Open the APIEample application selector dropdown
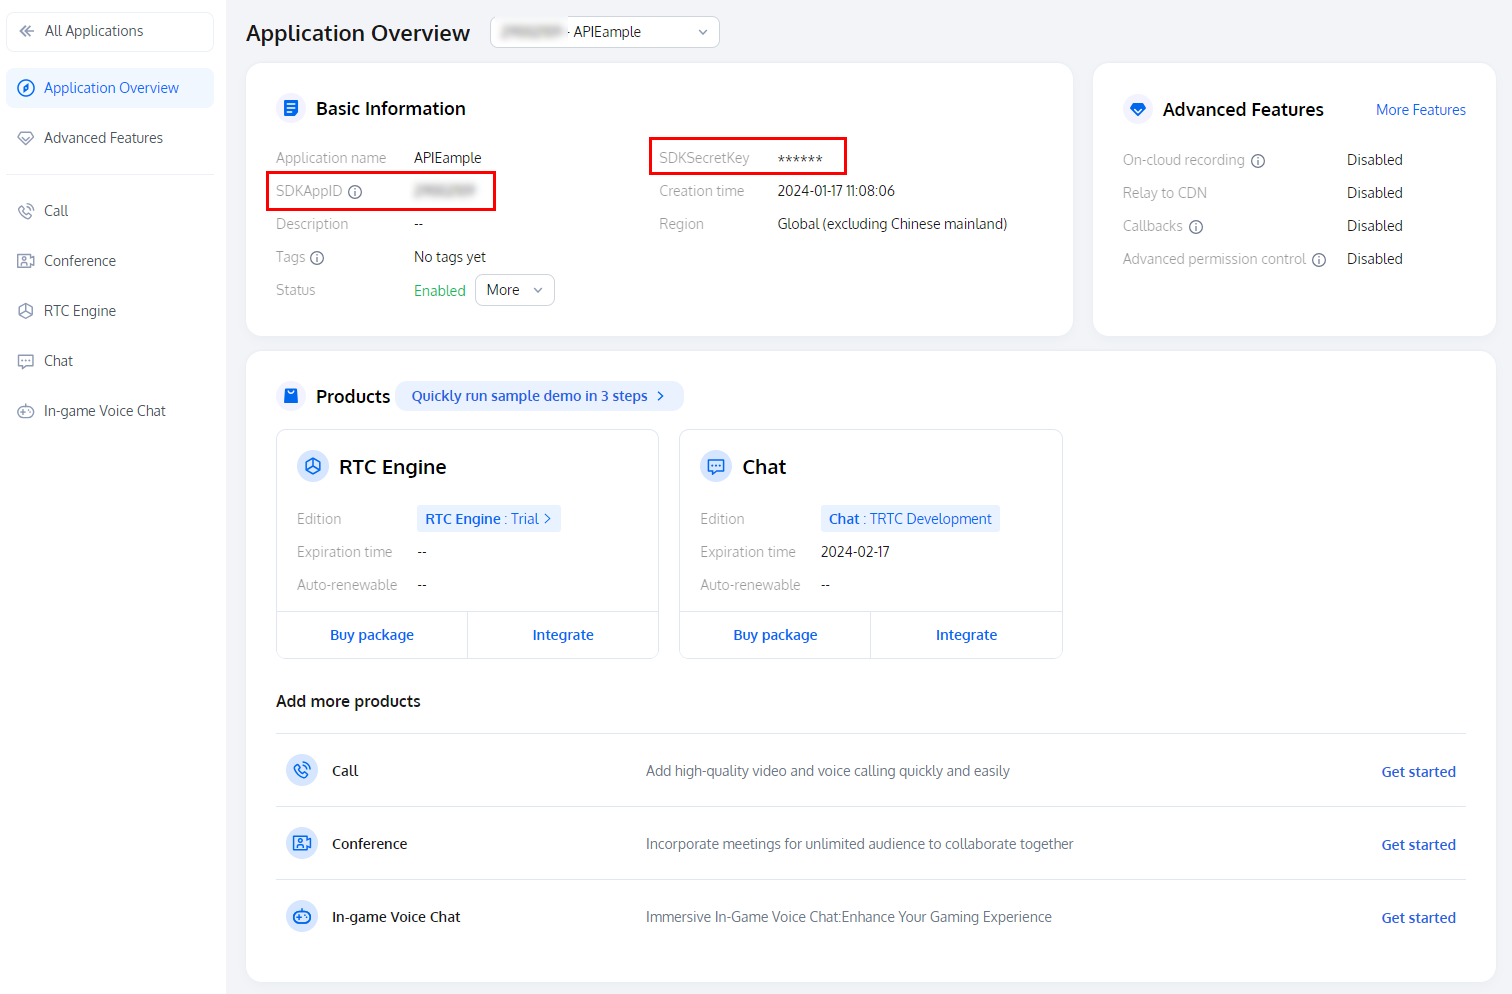 605,32
